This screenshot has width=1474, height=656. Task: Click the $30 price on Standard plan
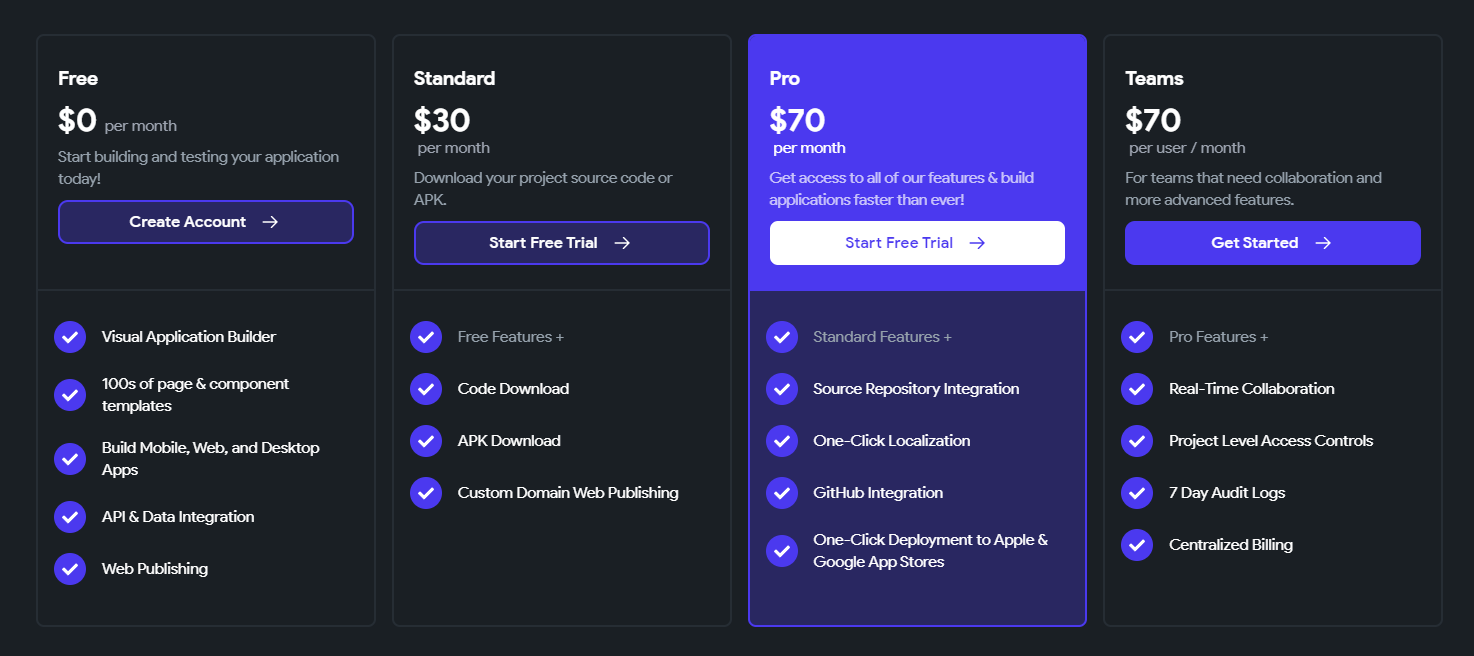click(442, 120)
